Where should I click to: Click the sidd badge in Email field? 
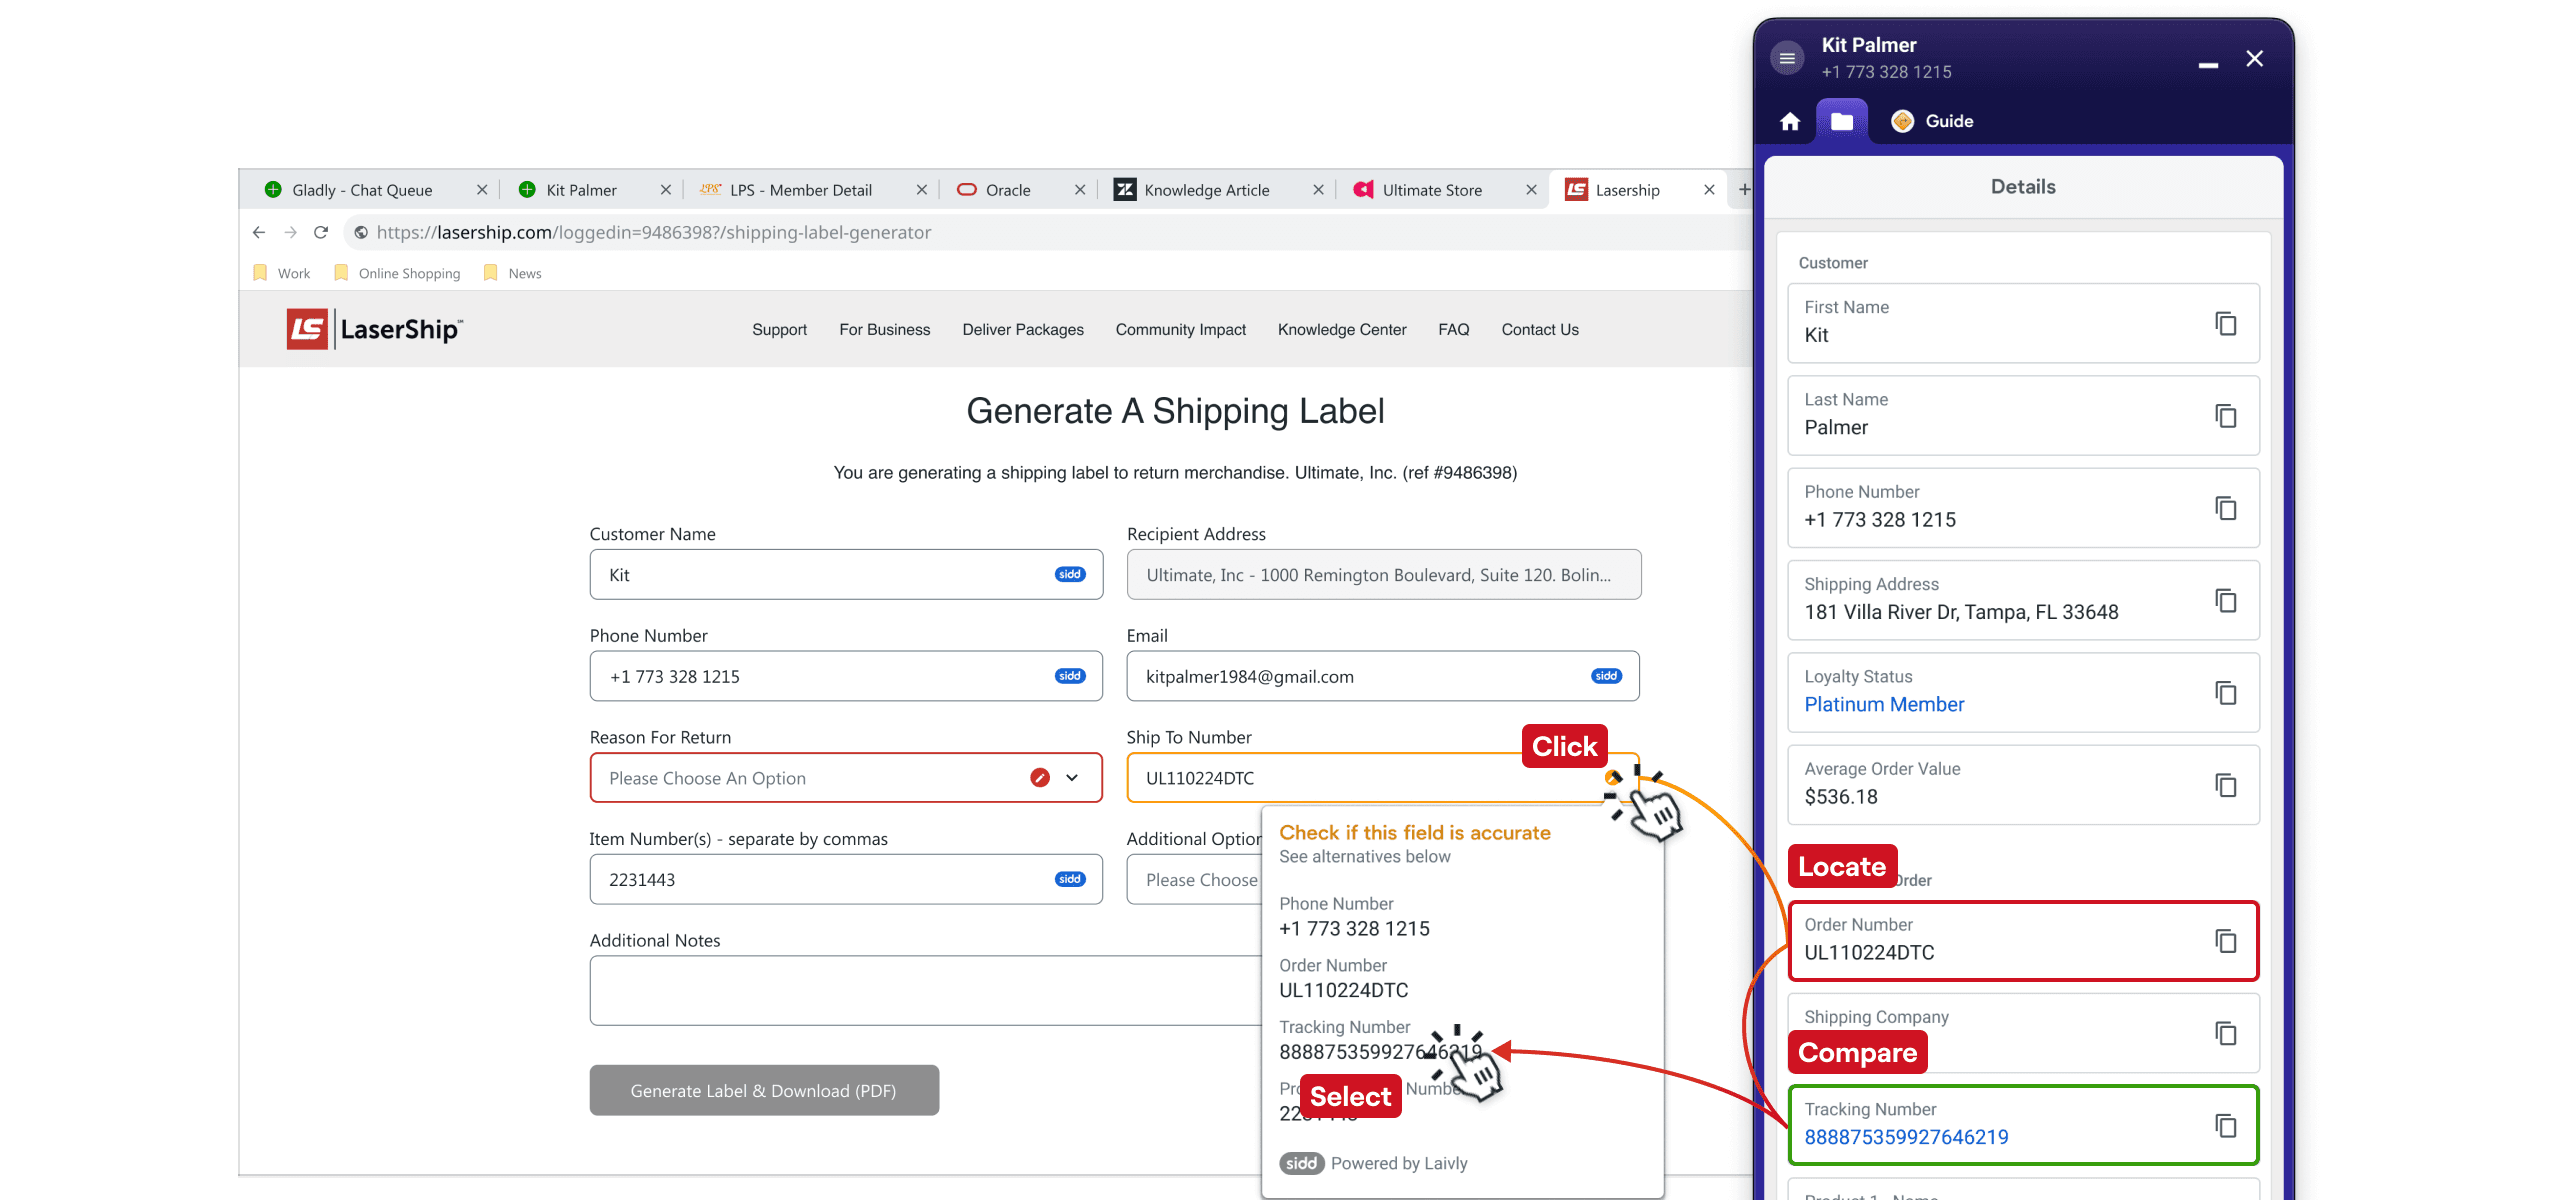click(1606, 676)
